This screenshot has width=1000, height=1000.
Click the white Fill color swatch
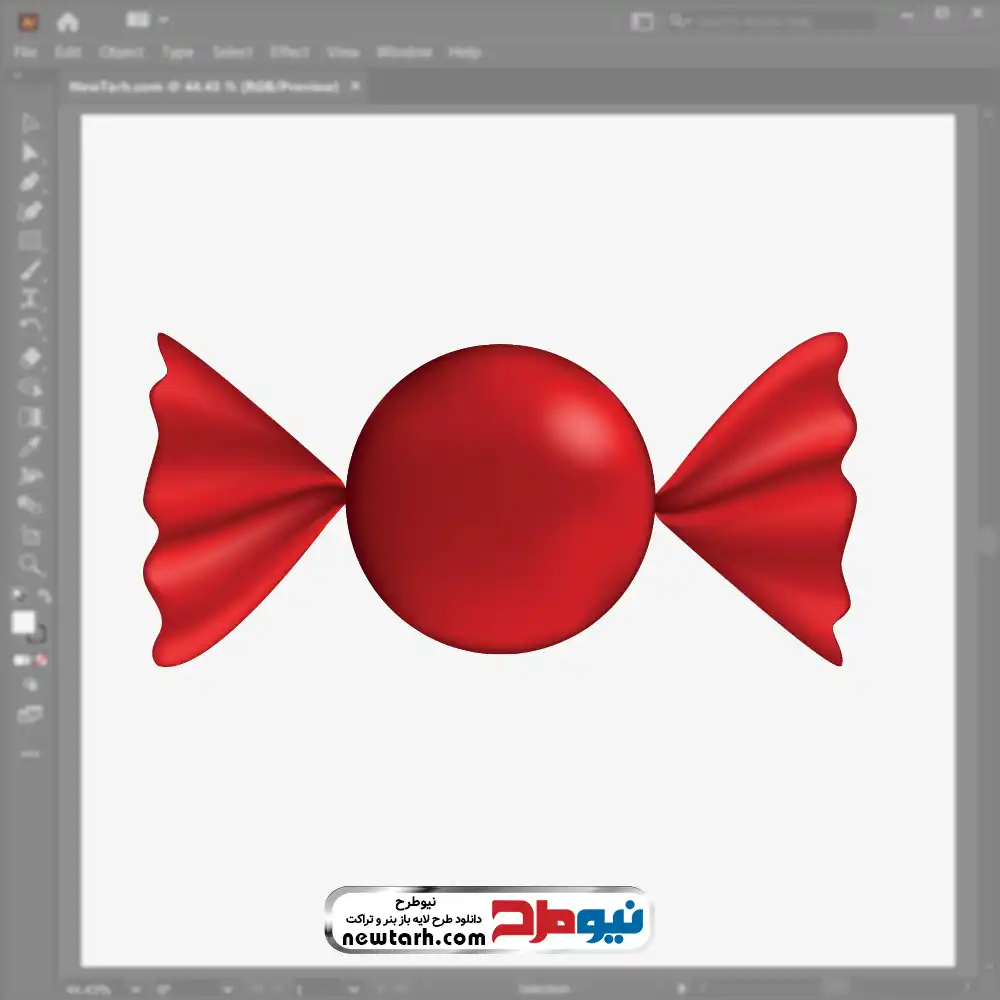tap(24, 623)
